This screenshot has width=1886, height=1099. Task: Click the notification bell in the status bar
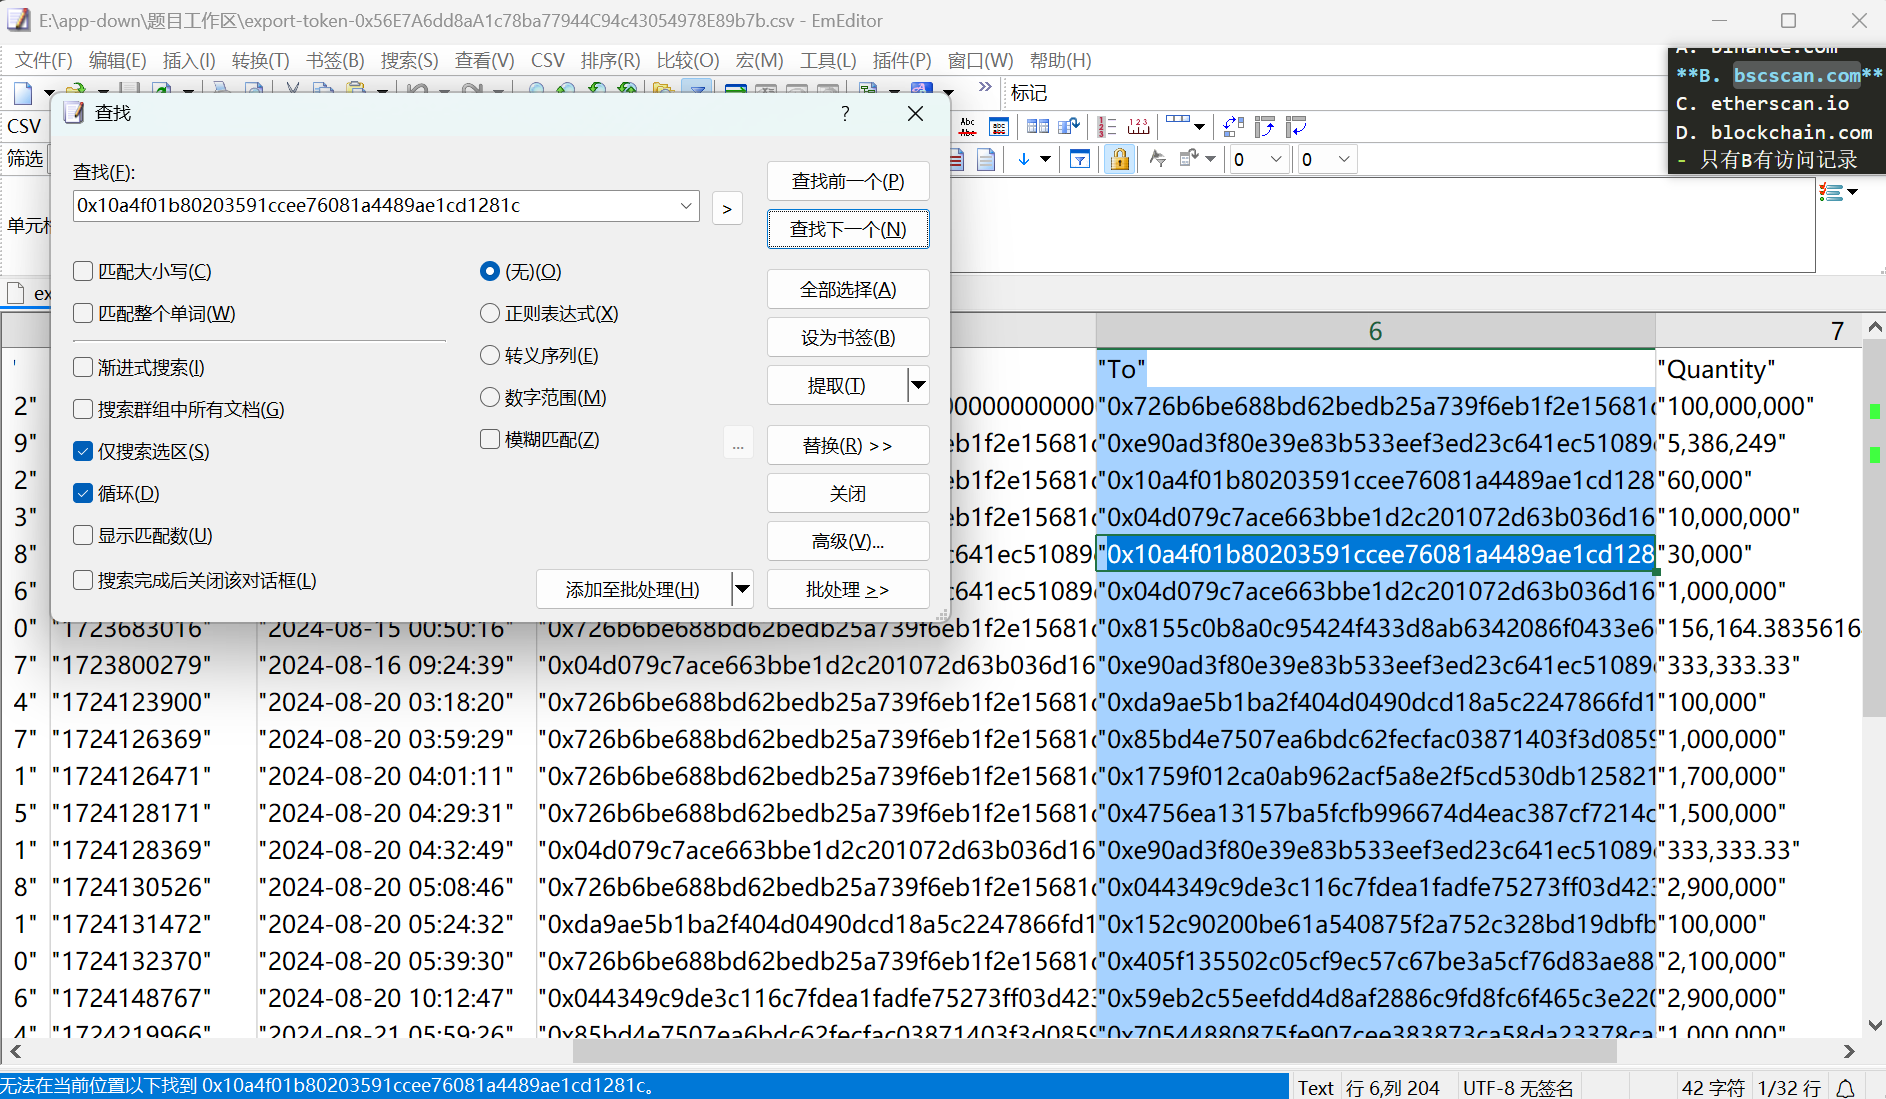1846,1088
